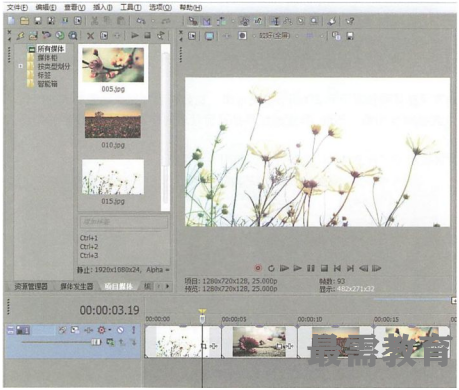Open Project Video Properties in preview toolbar

click(192, 36)
